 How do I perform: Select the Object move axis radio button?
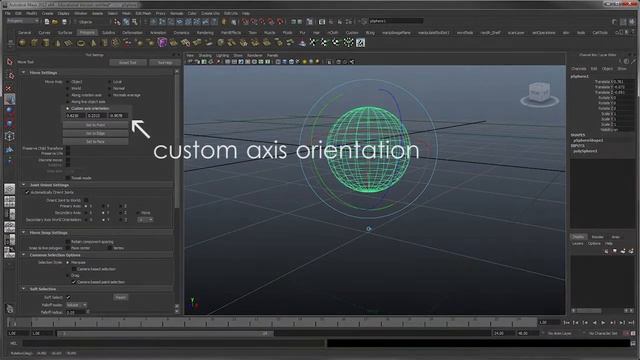pos(68,82)
